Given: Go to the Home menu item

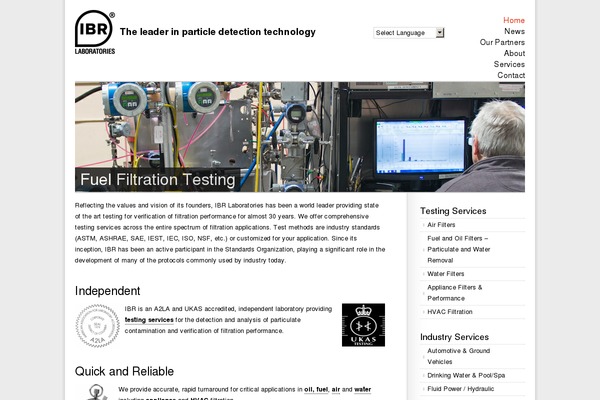Looking at the screenshot, I should (x=514, y=20).
